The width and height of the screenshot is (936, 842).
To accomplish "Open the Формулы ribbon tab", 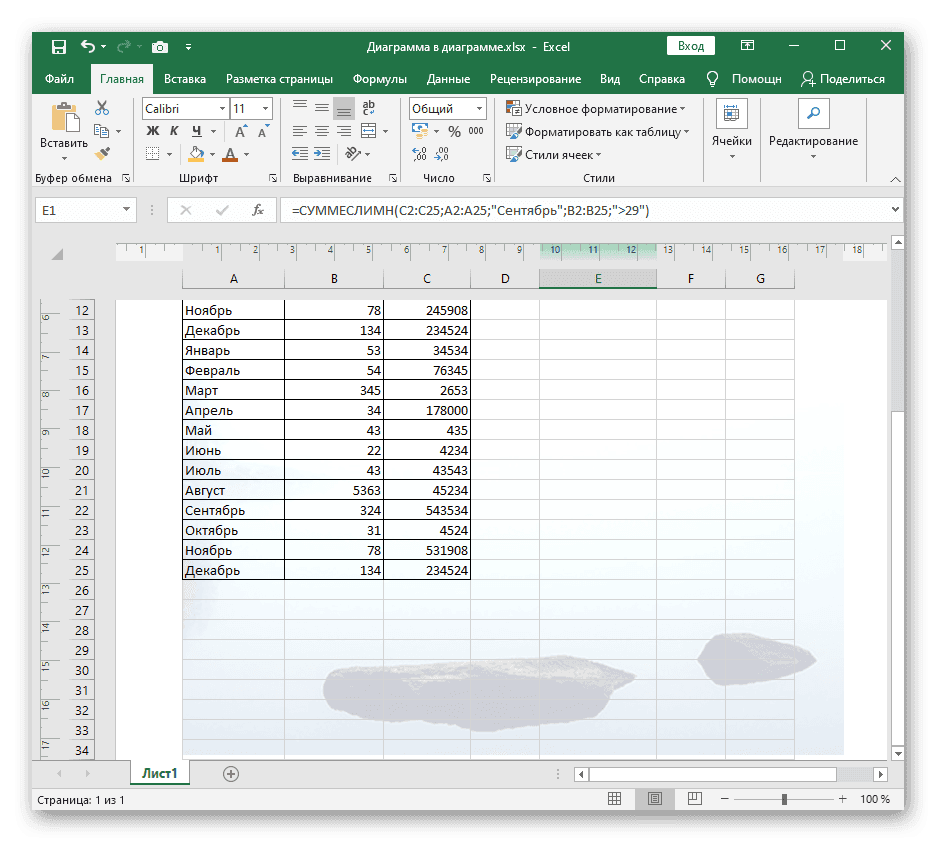I will point(379,79).
